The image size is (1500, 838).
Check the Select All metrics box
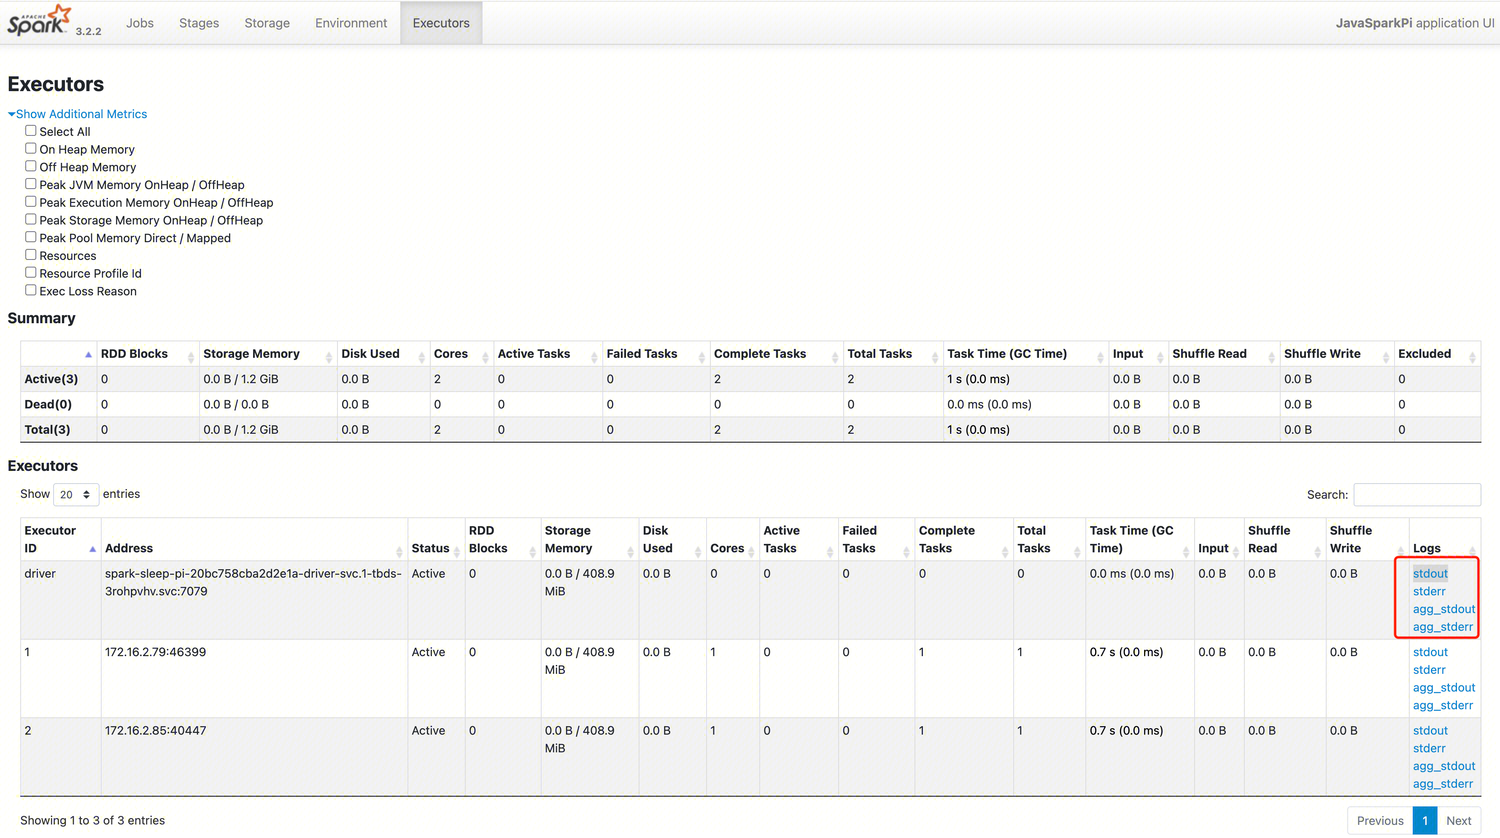click(x=31, y=131)
